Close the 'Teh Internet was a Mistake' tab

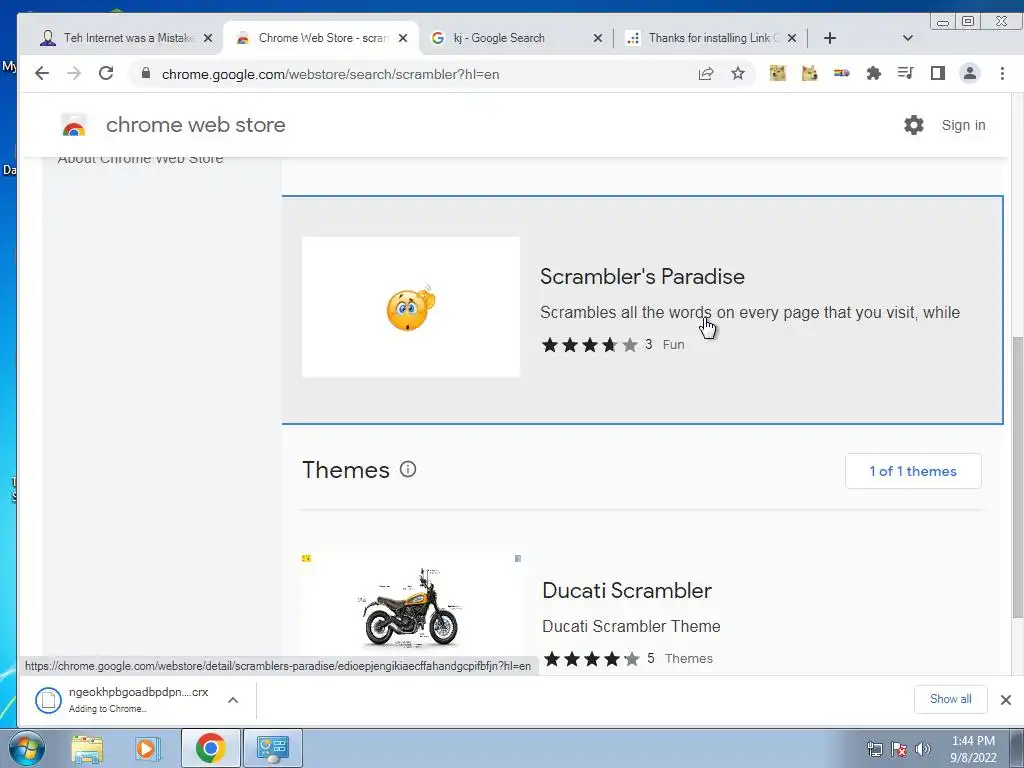click(x=208, y=38)
